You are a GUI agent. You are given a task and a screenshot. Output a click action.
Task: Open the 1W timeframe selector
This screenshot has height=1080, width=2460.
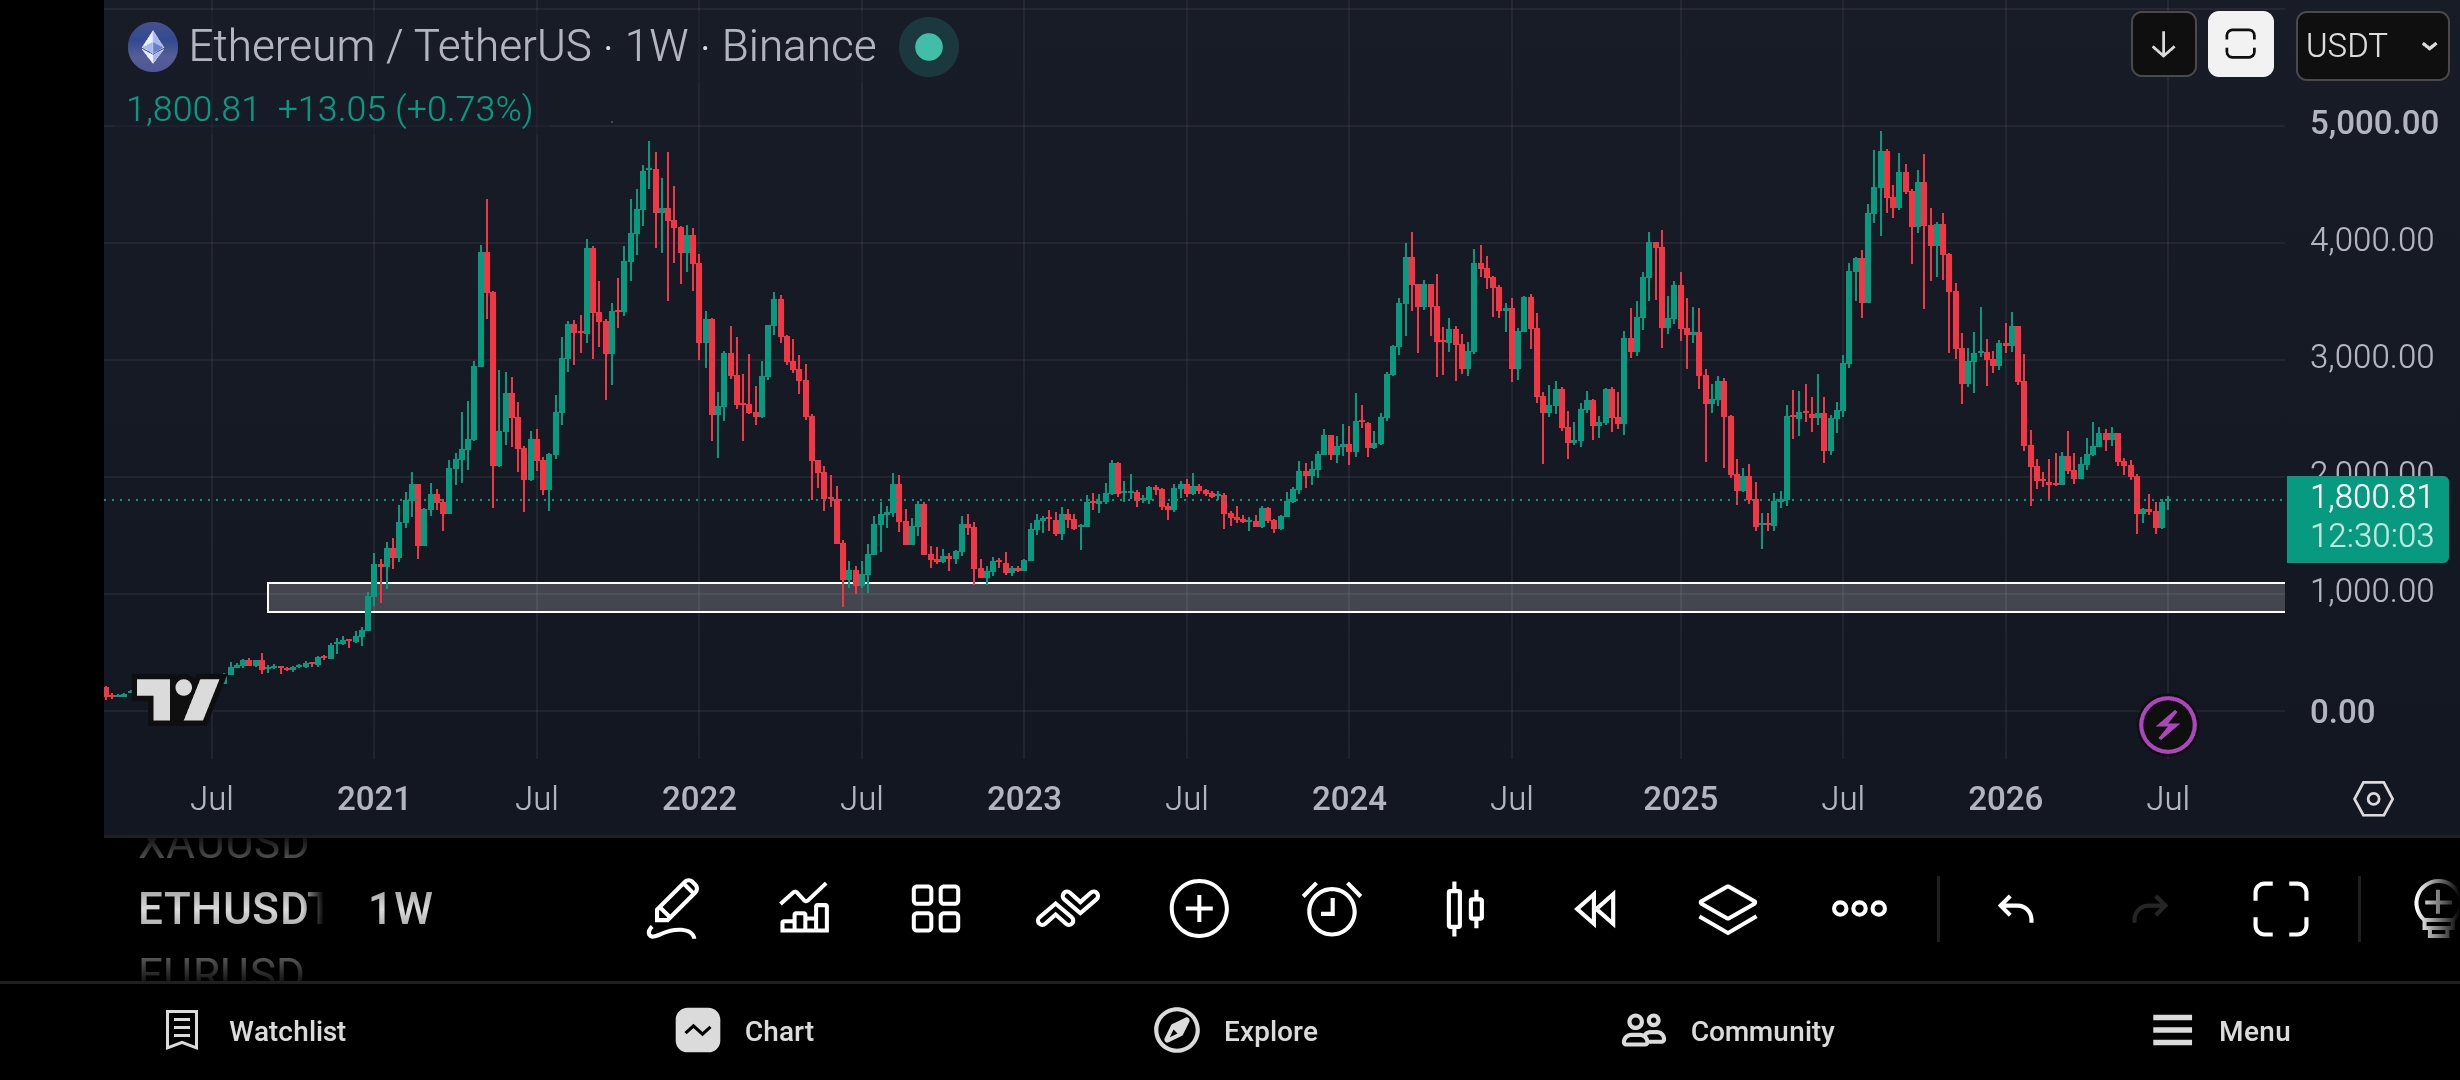pyautogui.click(x=400, y=909)
